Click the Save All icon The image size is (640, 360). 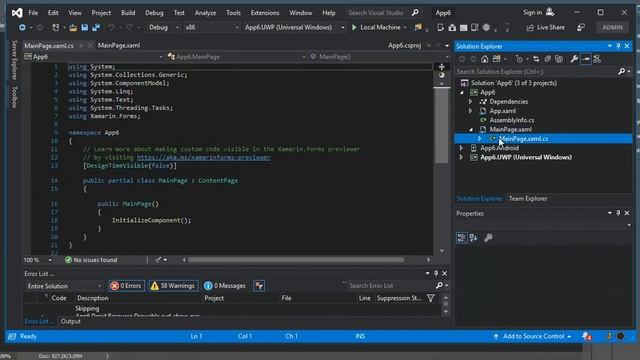[x=96, y=27]
